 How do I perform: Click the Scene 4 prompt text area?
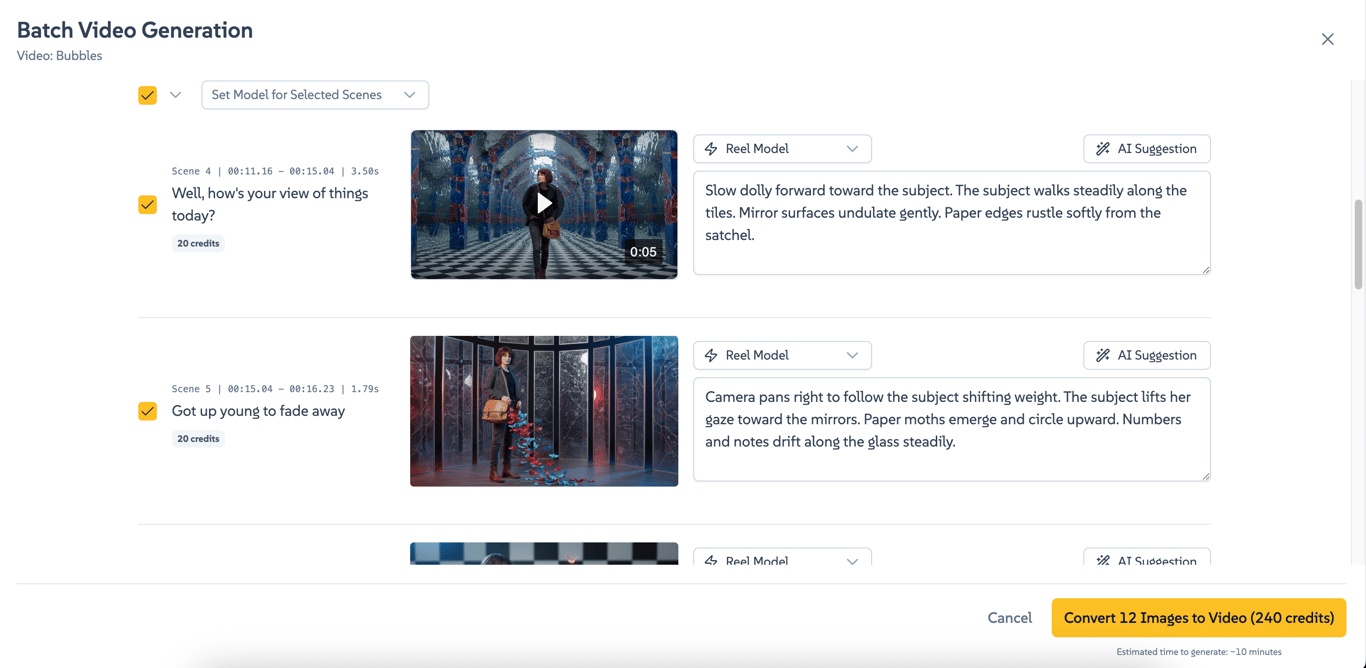point(952,223)
